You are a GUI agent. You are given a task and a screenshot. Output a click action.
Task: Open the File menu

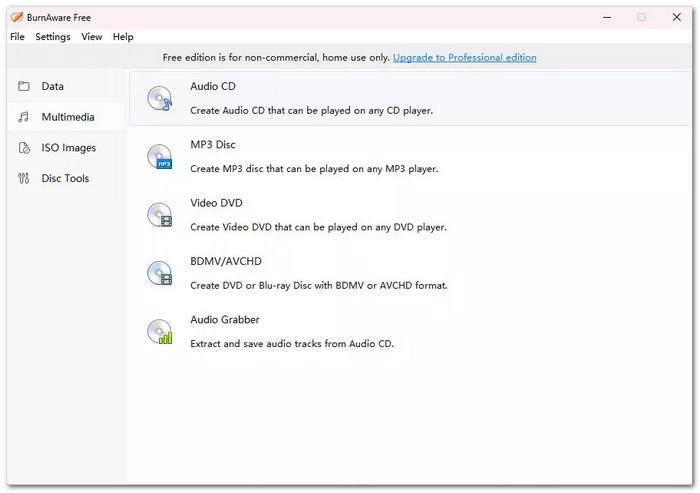coord(17,37)
